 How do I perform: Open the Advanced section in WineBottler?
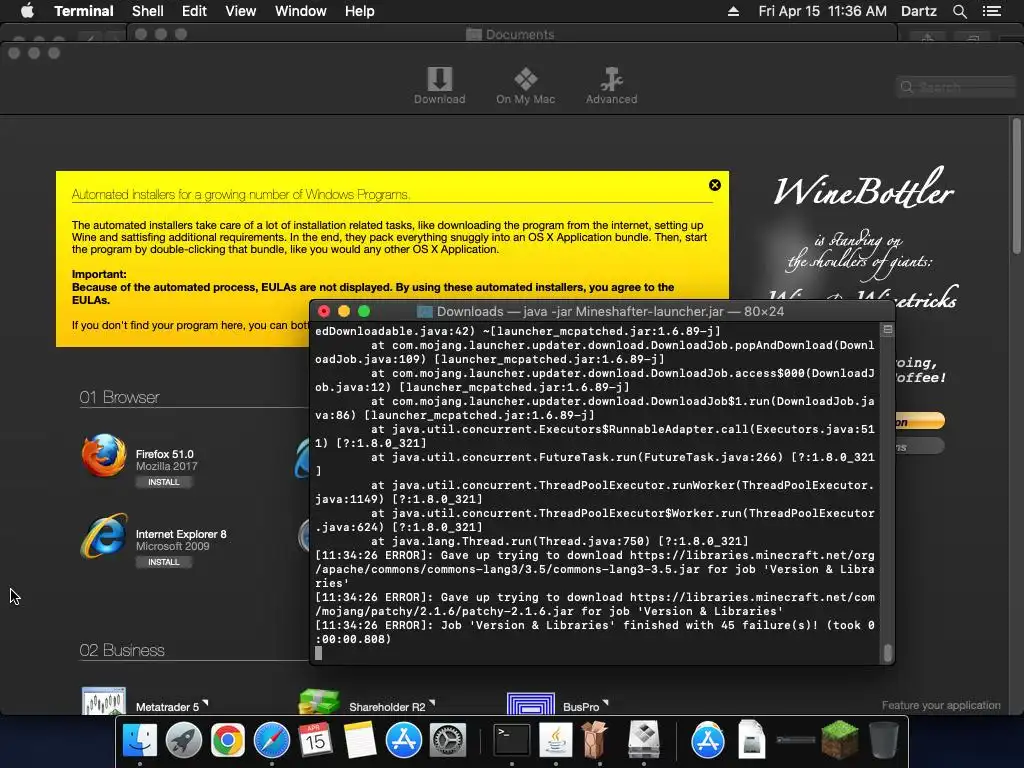[x=611, y=86]
